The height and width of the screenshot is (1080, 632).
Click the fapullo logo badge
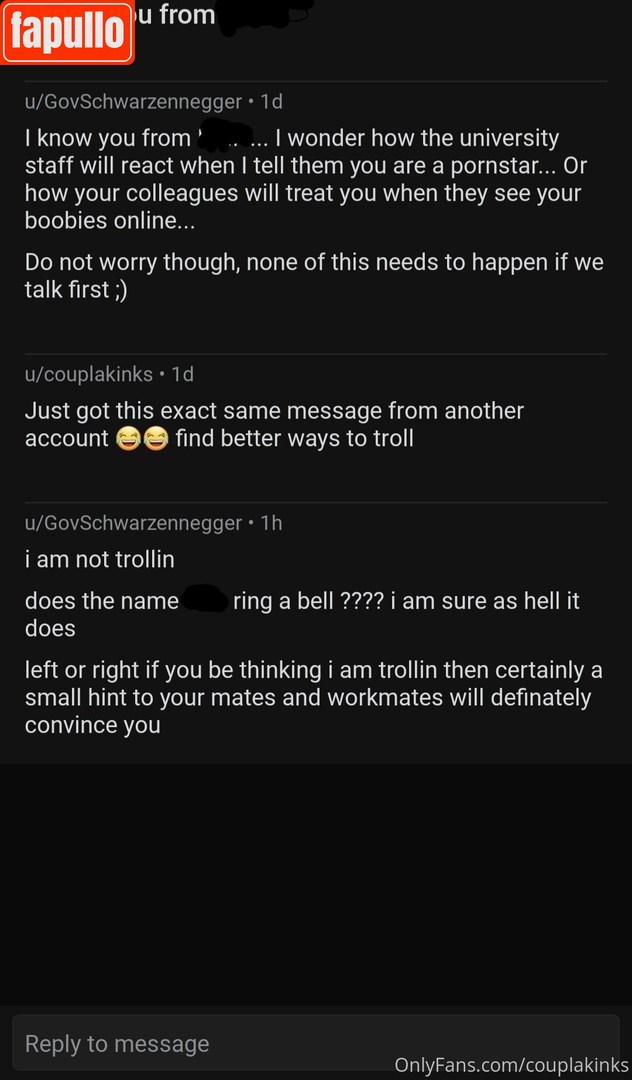click(67, 32)
